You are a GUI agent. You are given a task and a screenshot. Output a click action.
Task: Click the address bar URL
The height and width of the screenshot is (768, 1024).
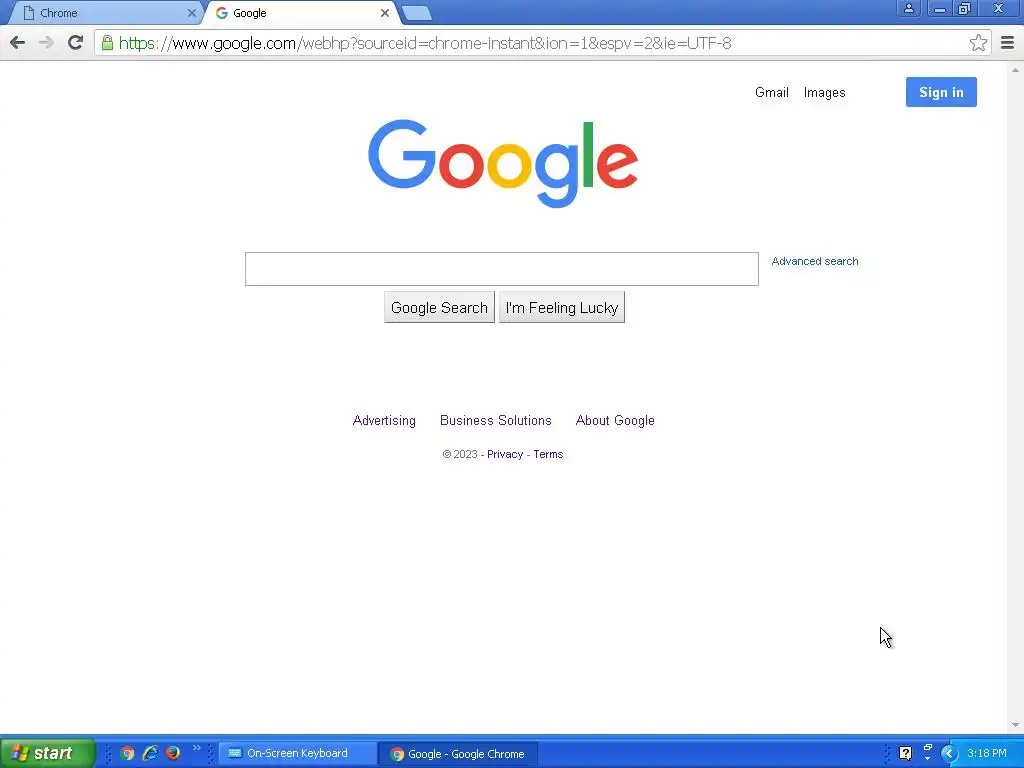425,43
